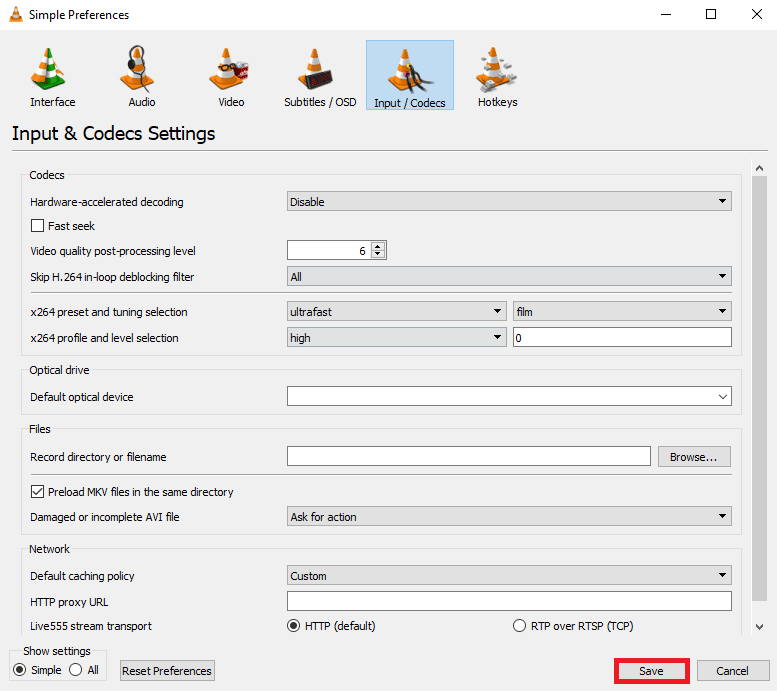Viewport: 777px width, 691px height.
Task: Open the x264 profile dropdown showing high
Action: coord(396,337)
